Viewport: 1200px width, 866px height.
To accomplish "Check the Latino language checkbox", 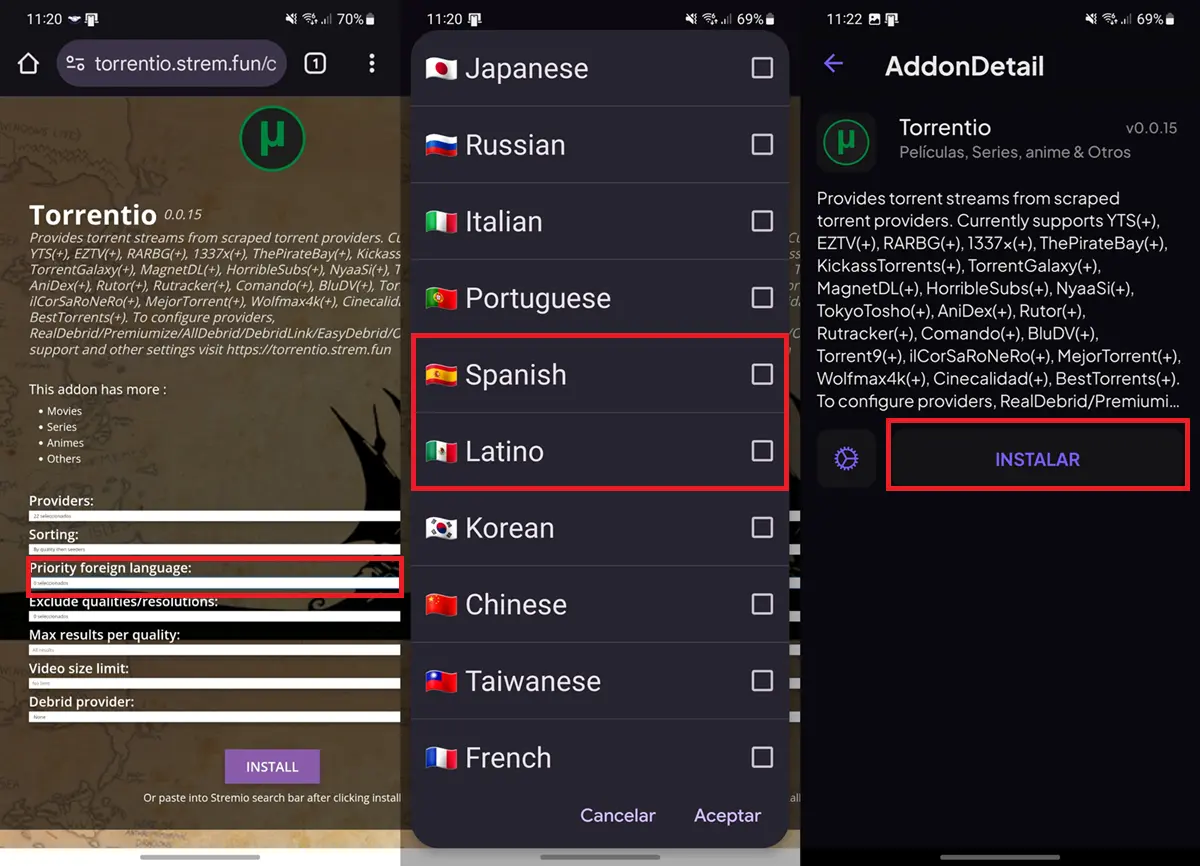I will pos(762,451).
